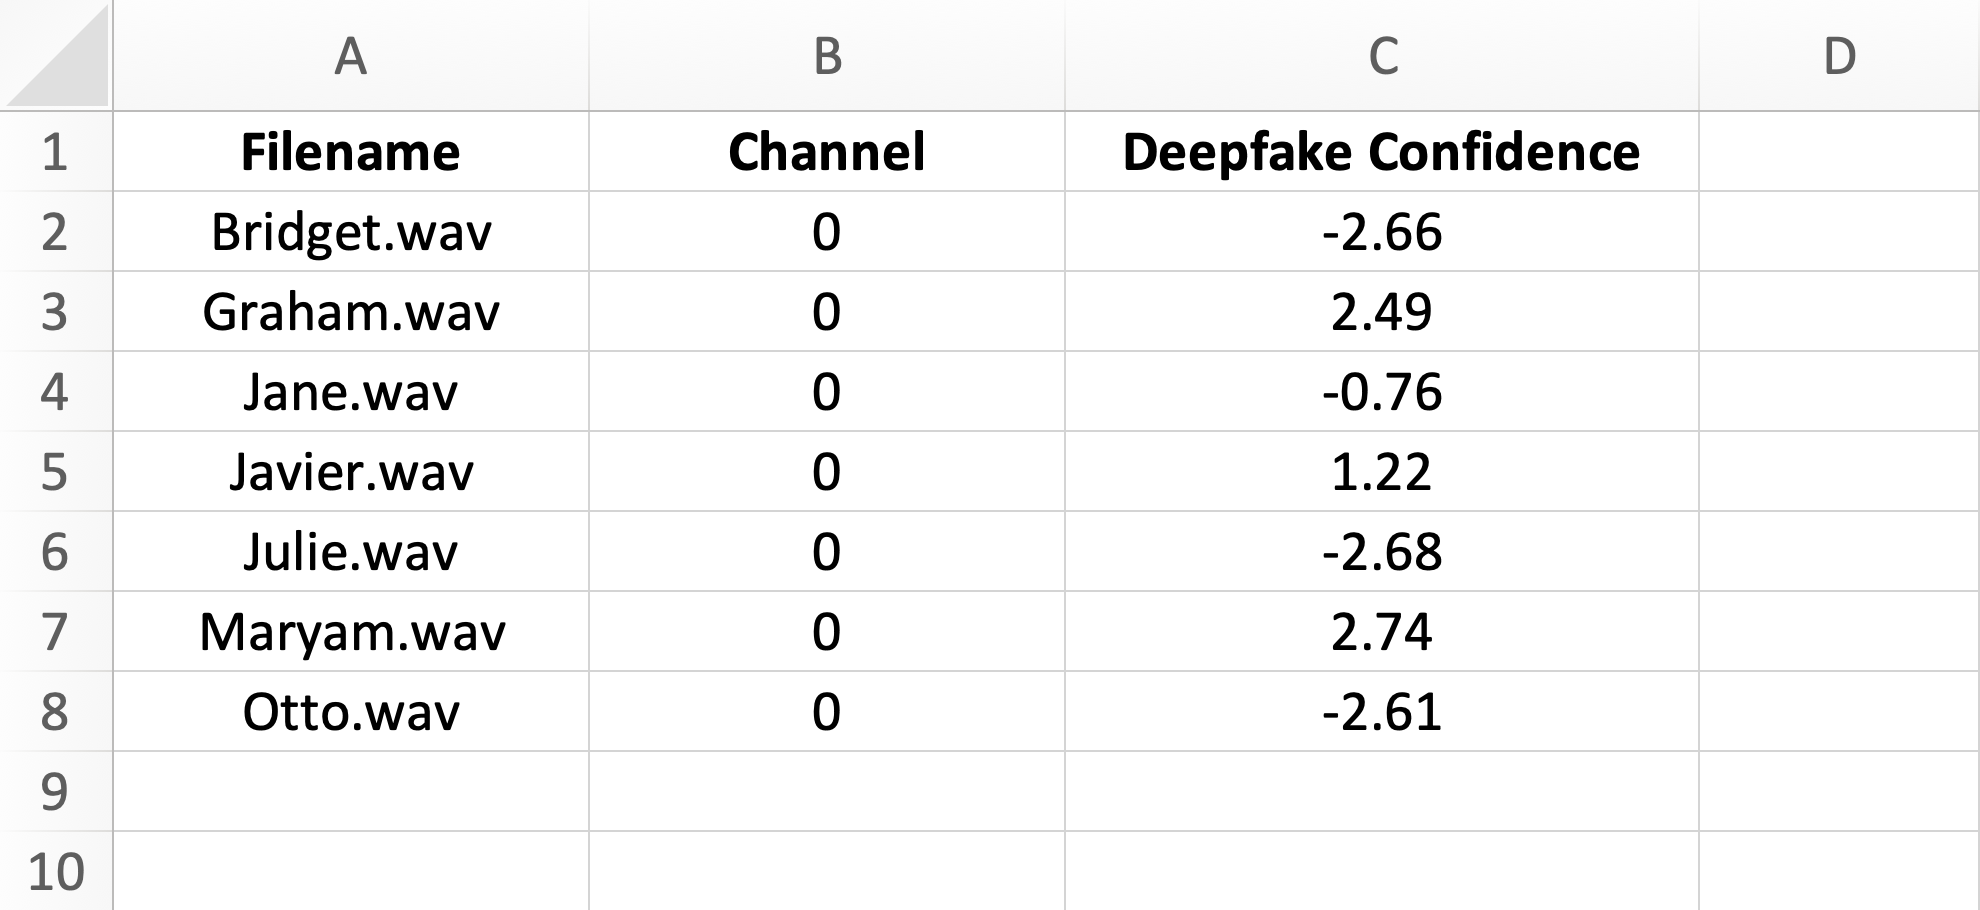Select column C header
Image resolution: width=1980 pixels, height=910 pixels.
coord(1382,55)
